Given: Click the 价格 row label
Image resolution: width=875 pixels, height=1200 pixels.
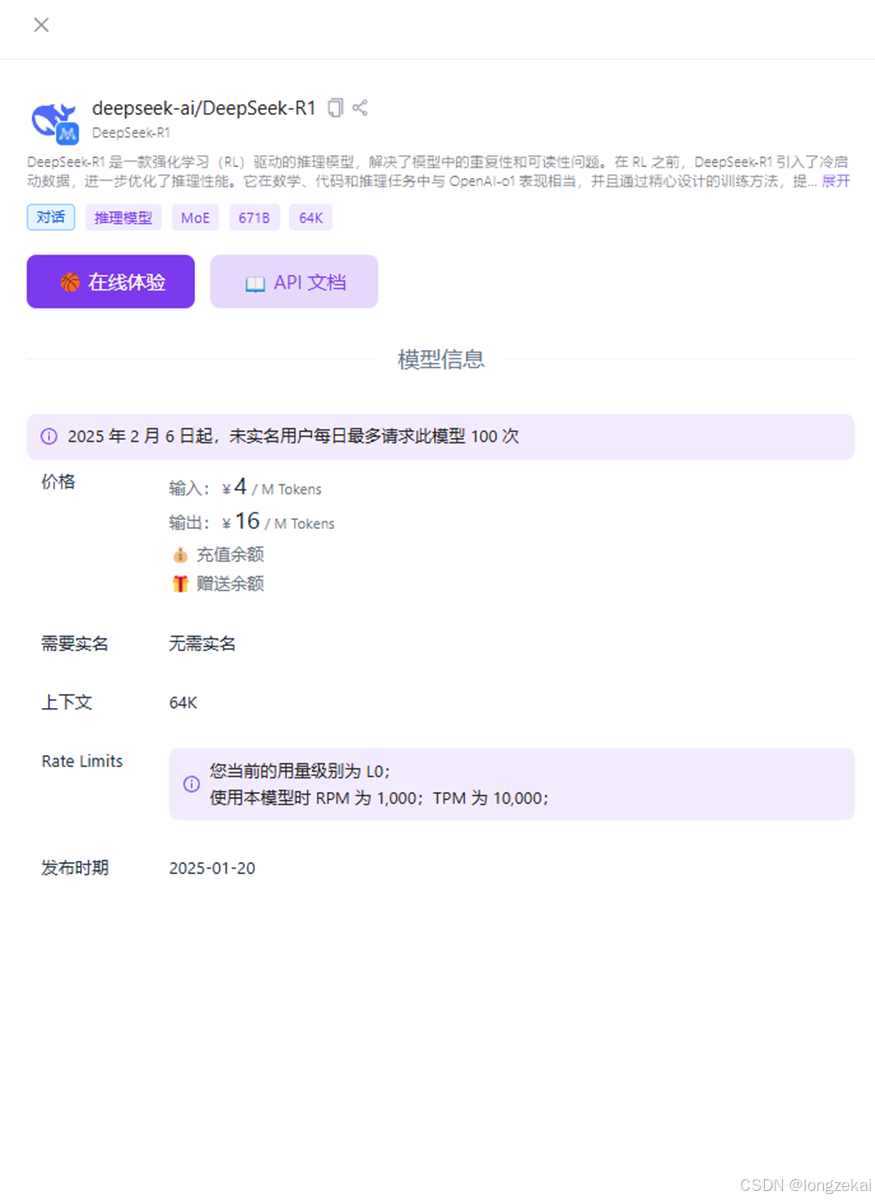Looking at the screenshot, I should [58, 482].
